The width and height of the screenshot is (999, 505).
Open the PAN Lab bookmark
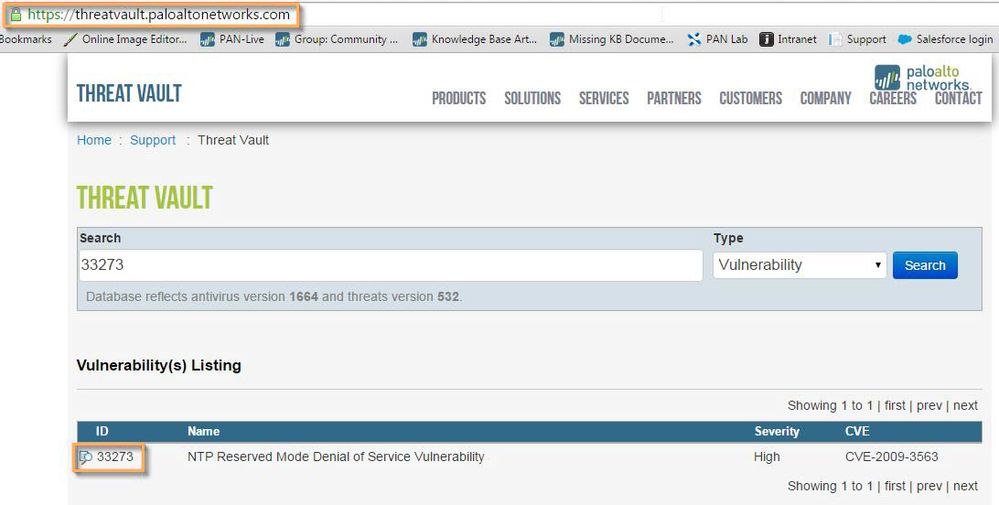pyautogui.click(x=717, y=39)
